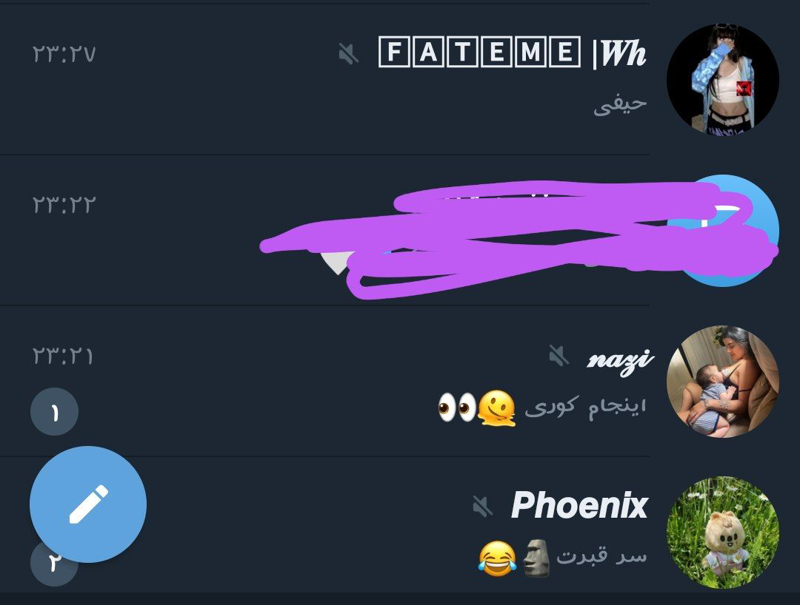The image size is (800, 605).
Task: Open the blue avatar of scribbled chat
Action: pyautogui.click(x=723, y=231)
